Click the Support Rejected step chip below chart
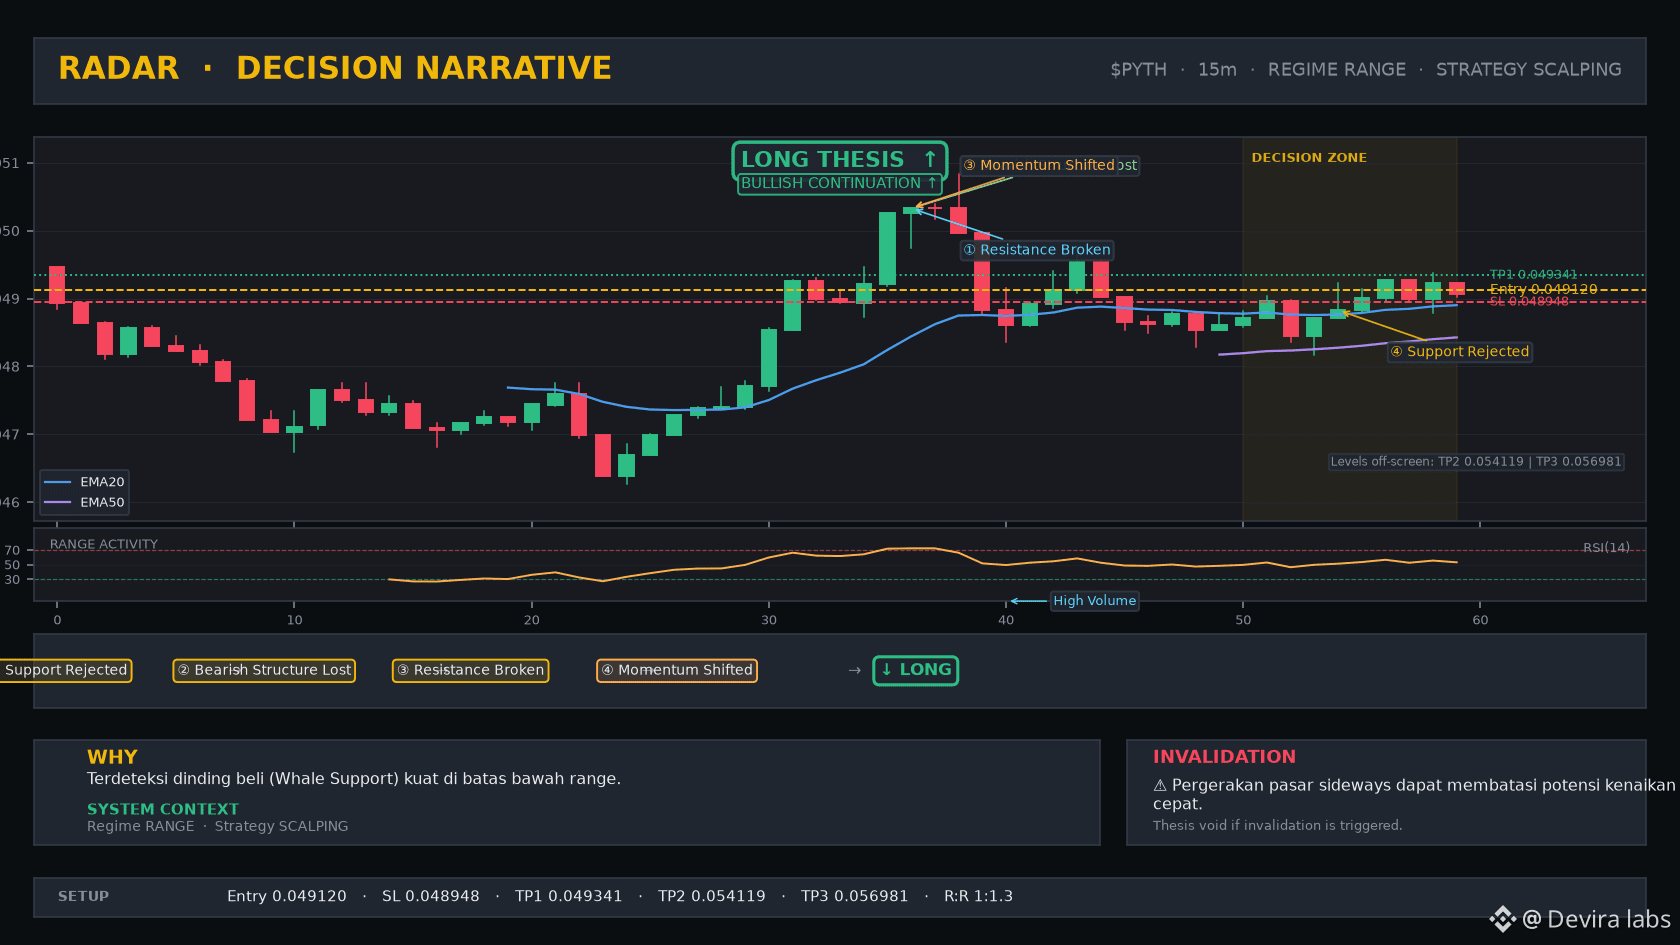Screen dimensions: 1680x945 tap(66, 670)
